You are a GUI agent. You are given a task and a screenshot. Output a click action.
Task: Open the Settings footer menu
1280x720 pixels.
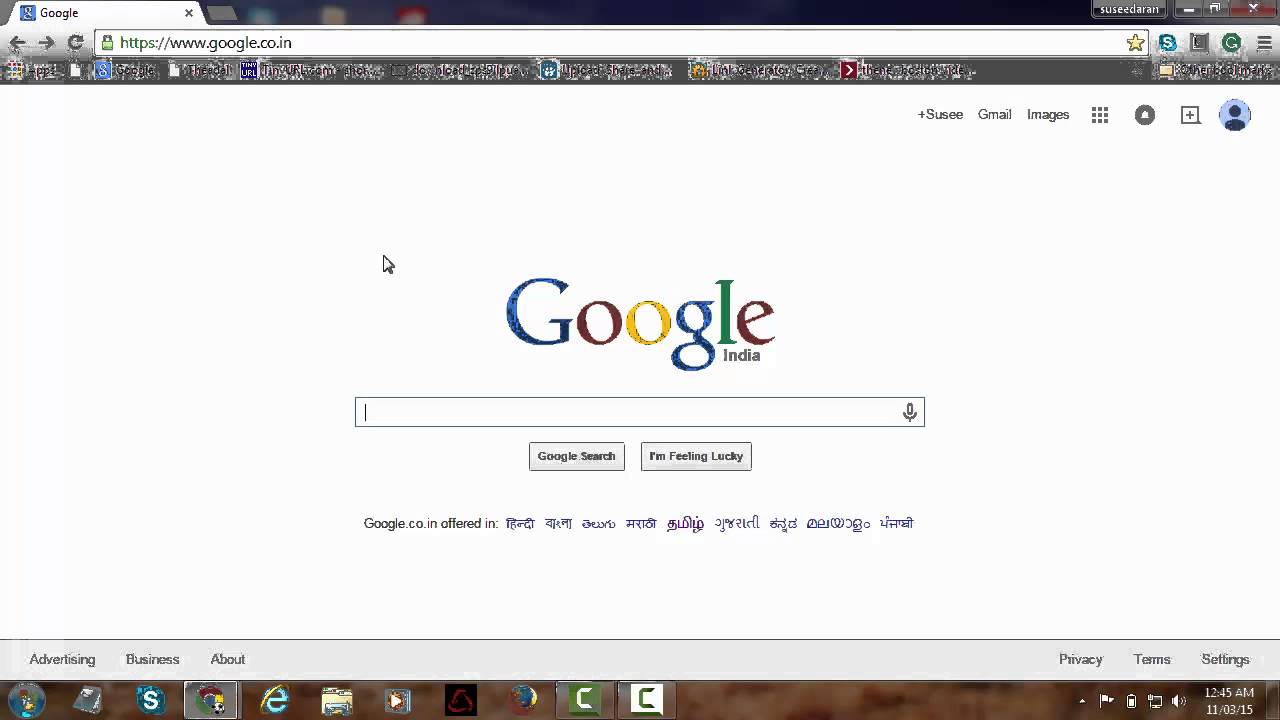click(x=1225, y=659)
